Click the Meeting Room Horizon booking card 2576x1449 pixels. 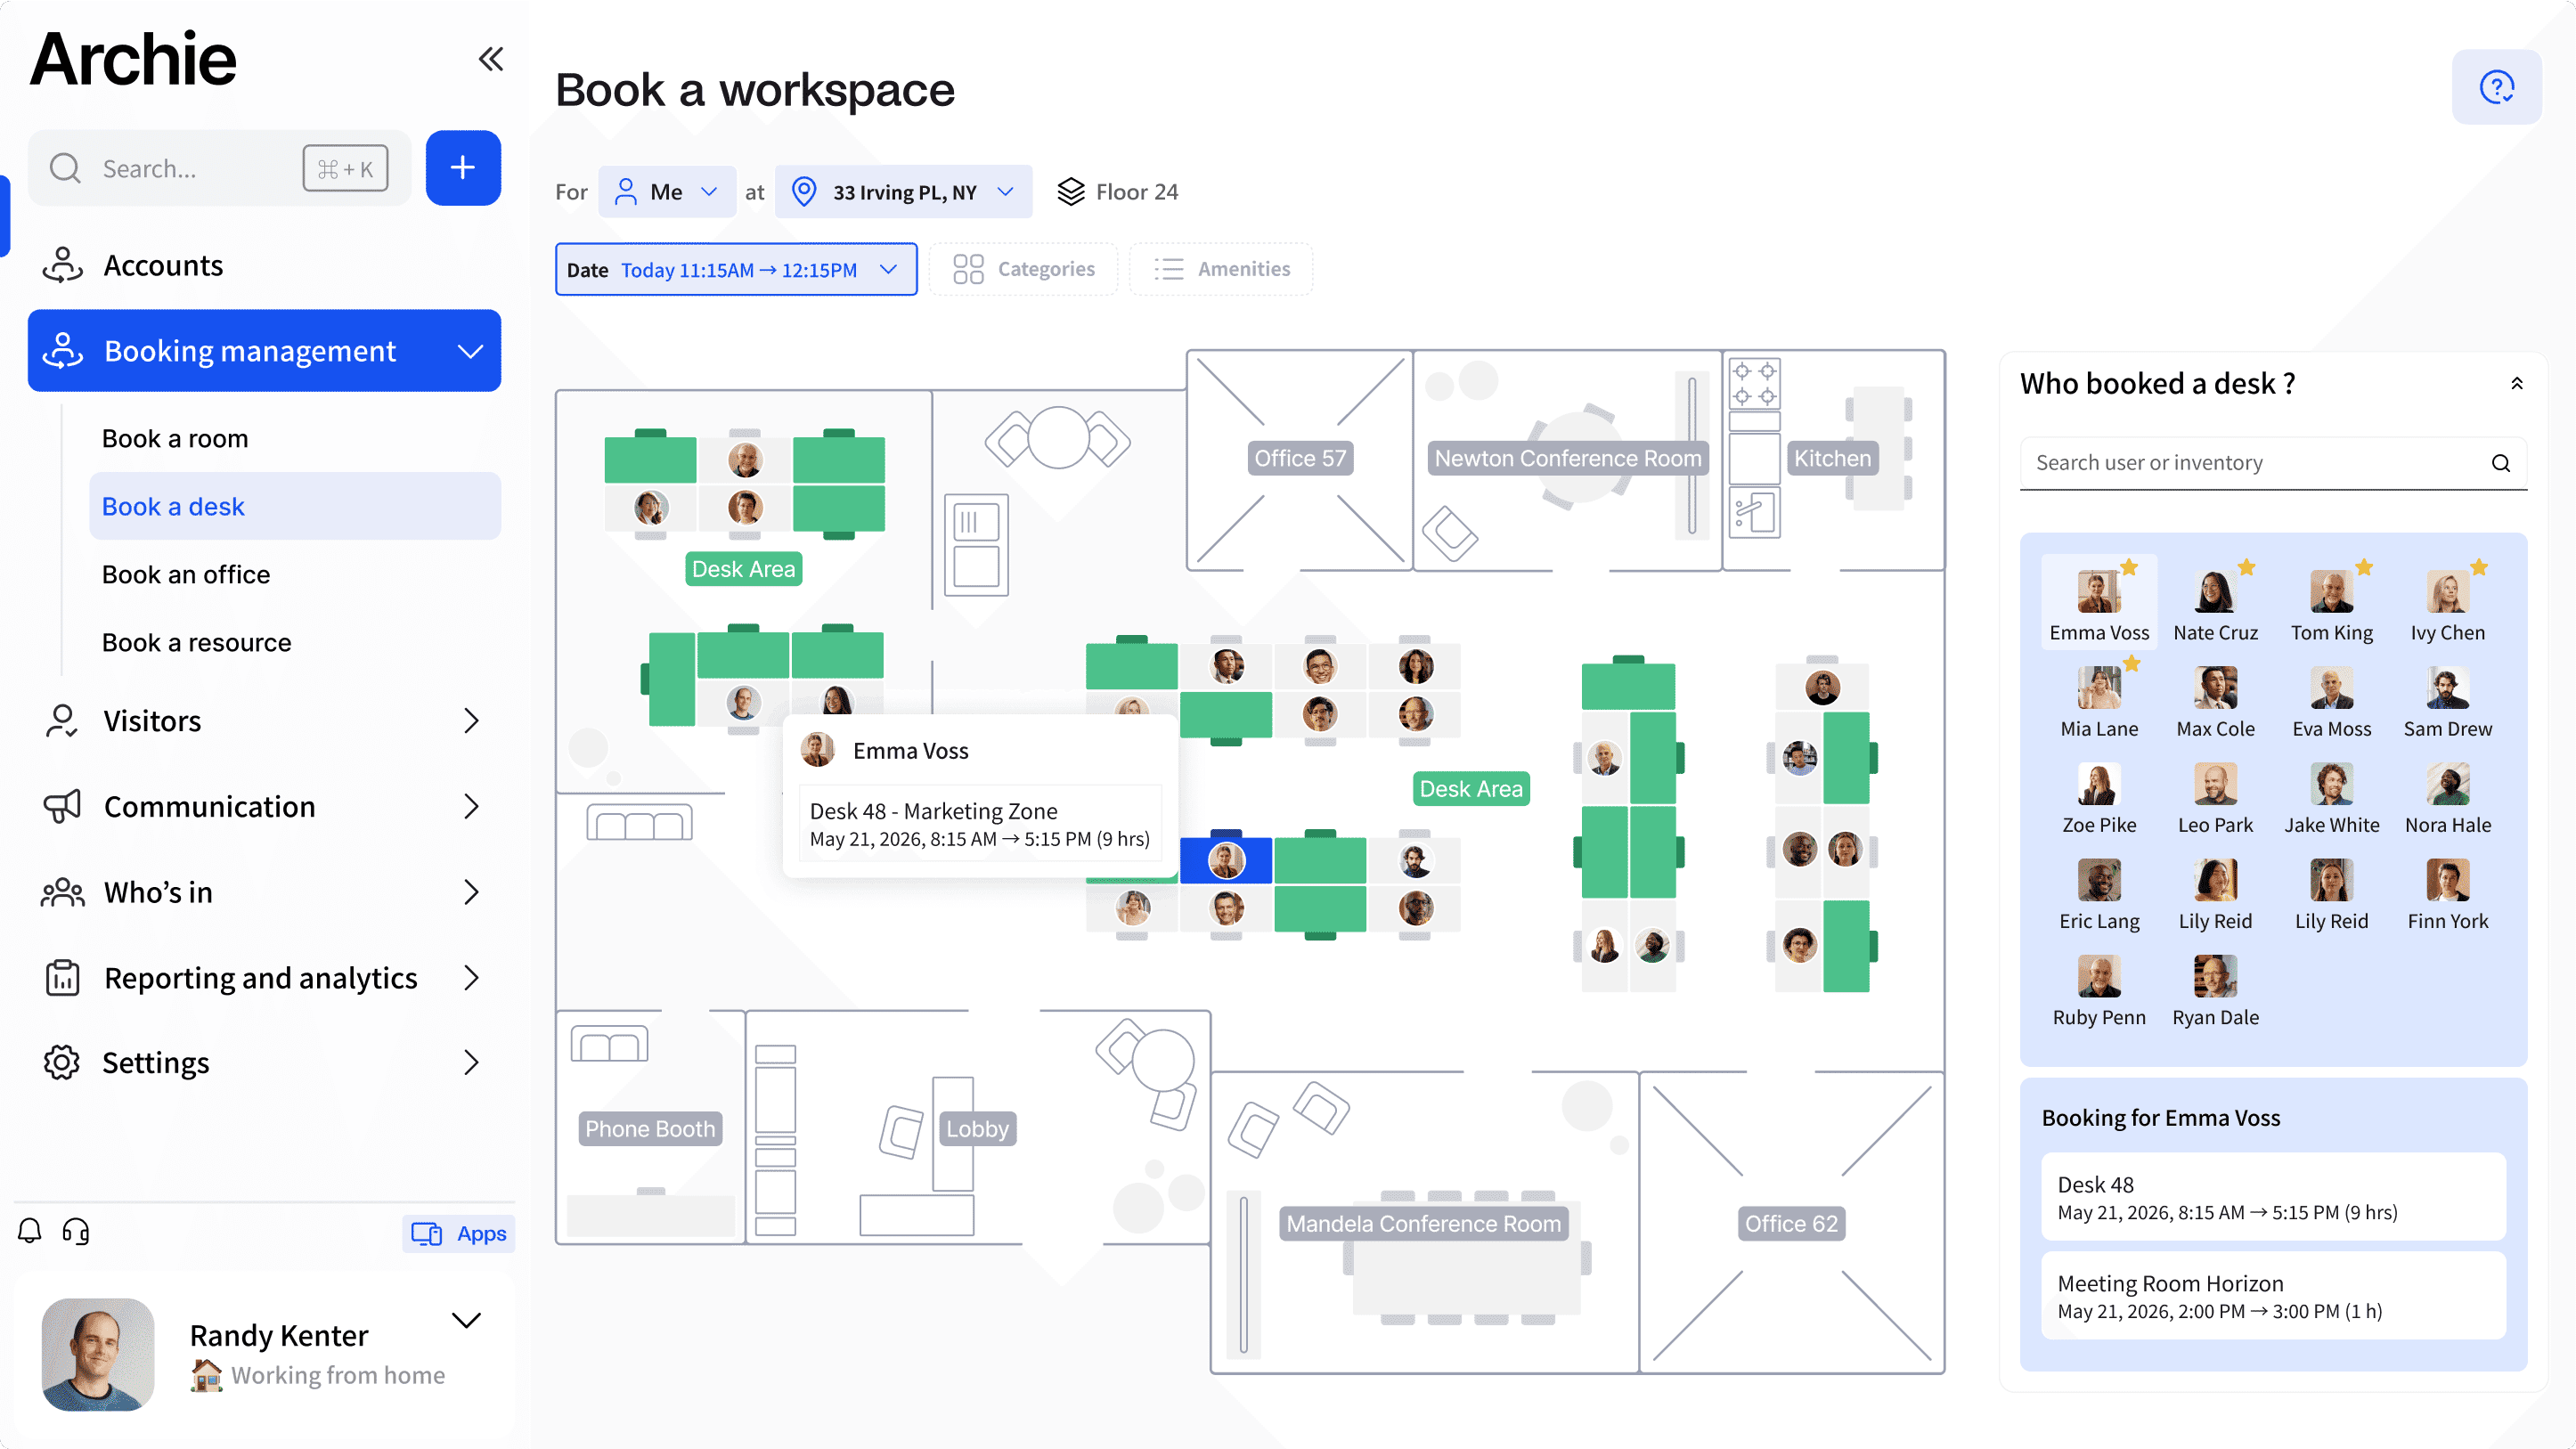[x=2273, y=1296]
